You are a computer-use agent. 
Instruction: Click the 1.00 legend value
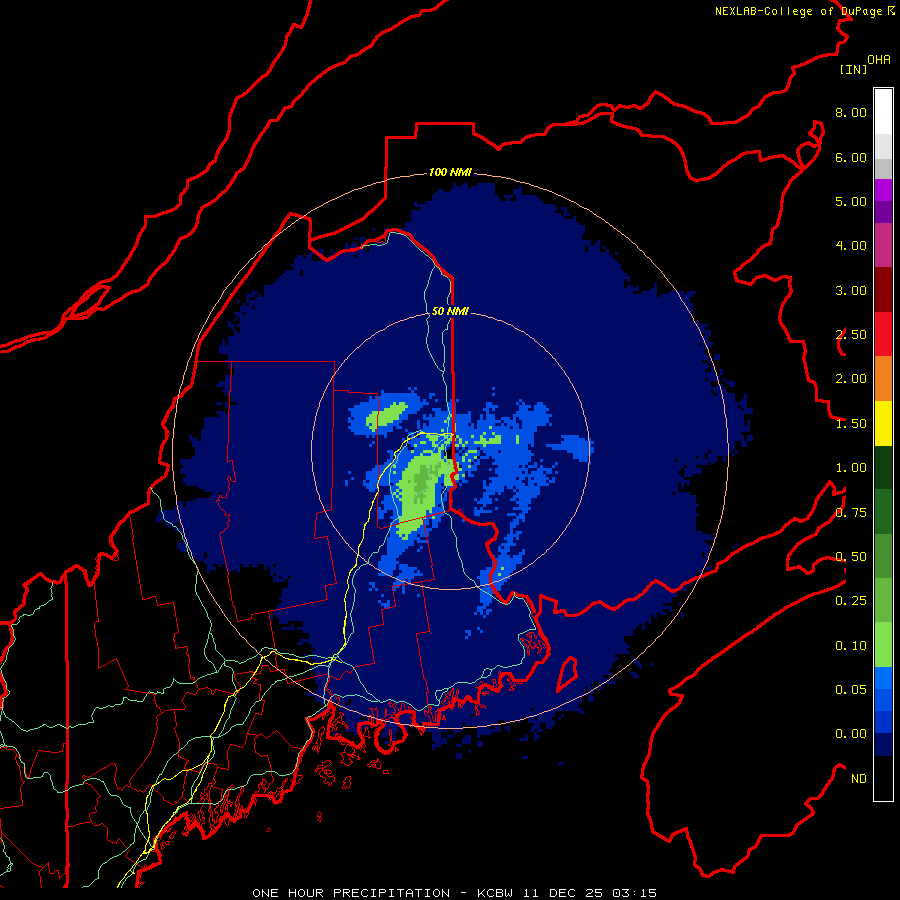851,468
